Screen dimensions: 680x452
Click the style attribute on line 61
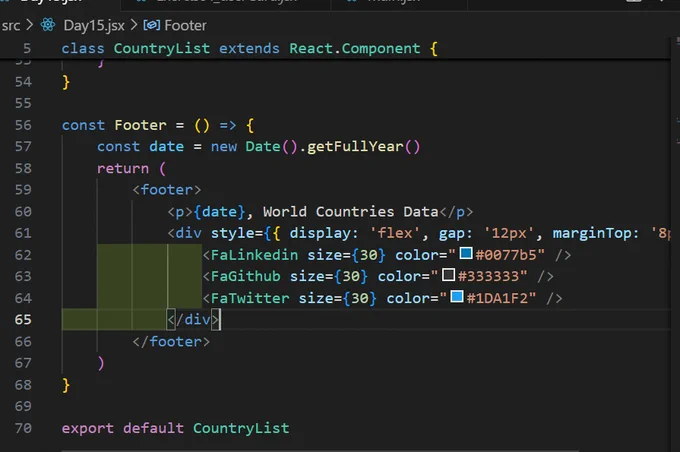232,233
